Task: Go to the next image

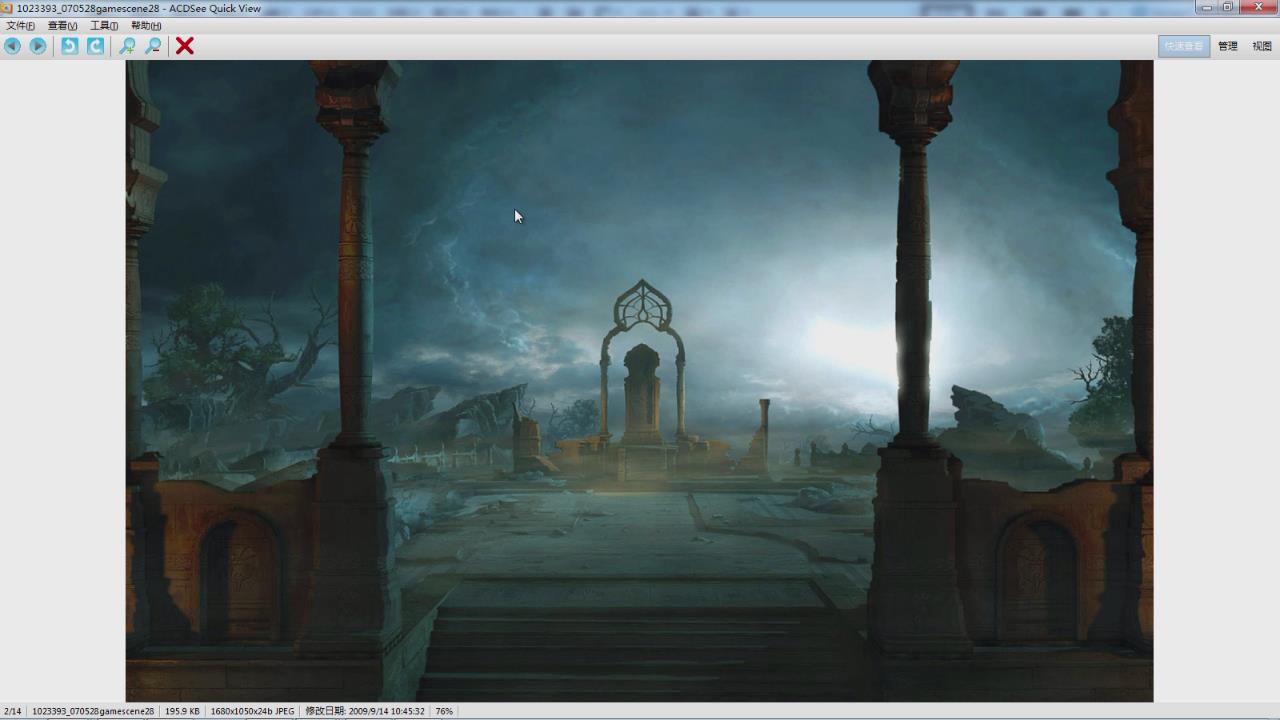Action: click(x=38, y=46)
